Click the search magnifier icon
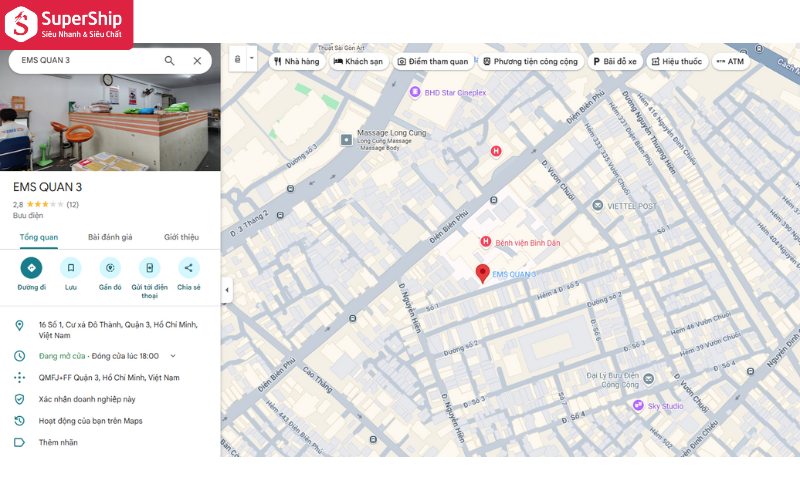Viewport: 800px width, 500px height. pyautogui.click(x=169, y=61)
